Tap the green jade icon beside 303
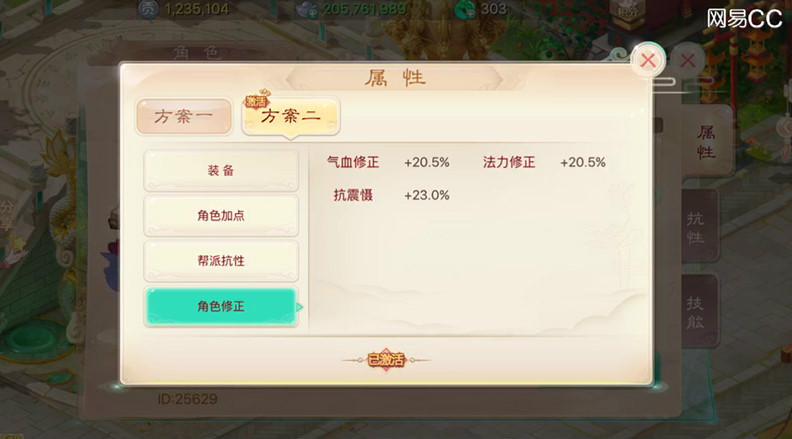Viewport: 792px width, 439px height. pyautogui.click(x=465, y=9)
